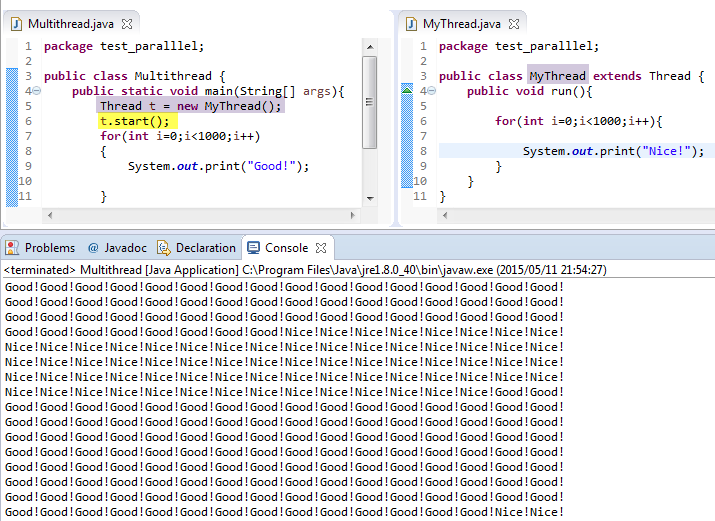Click the for loop line in MyThread.java
Viewport: 715px width, 521px height.
[x=579, y=121]
